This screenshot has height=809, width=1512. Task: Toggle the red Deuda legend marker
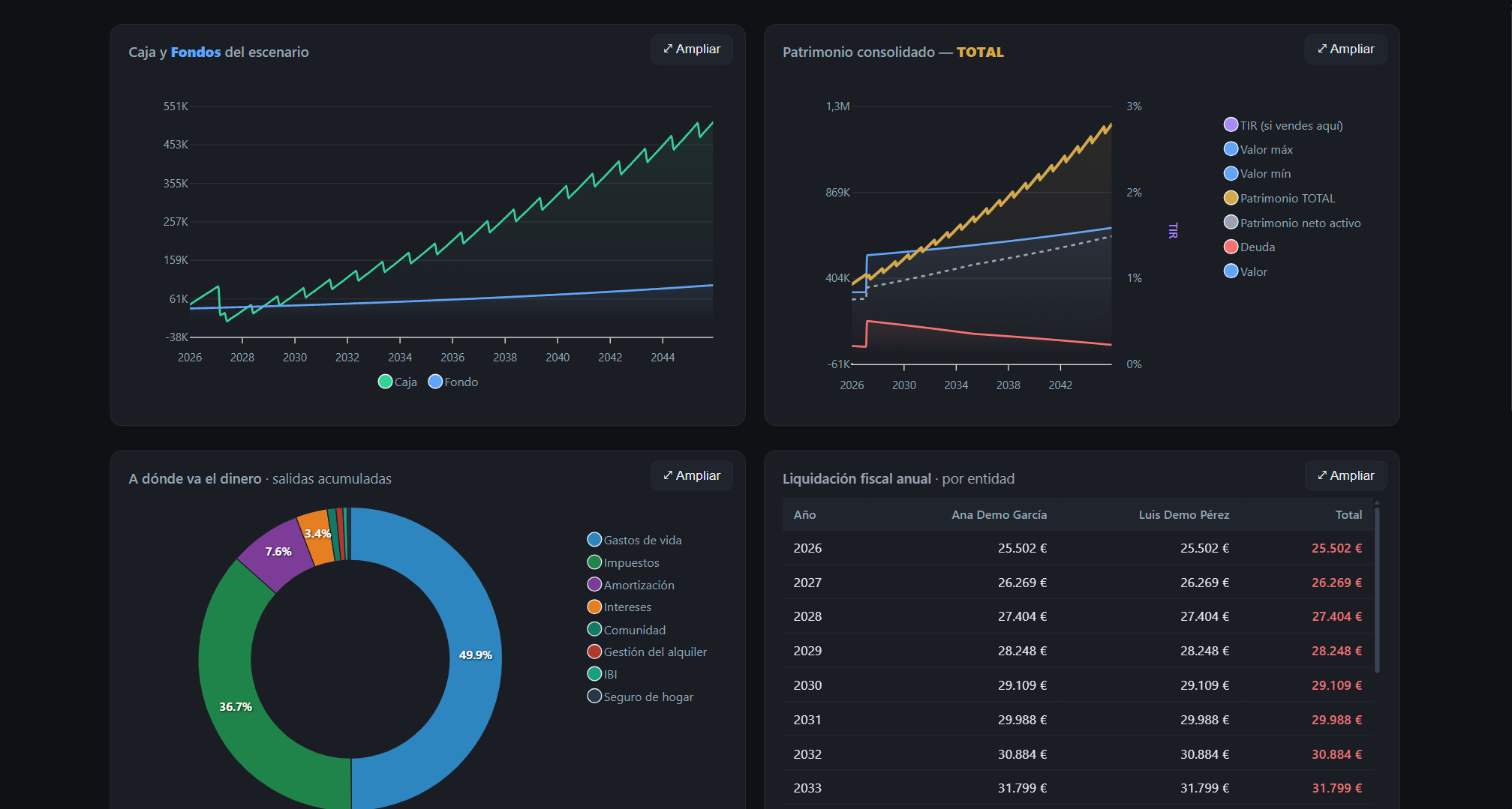coord(1231,247)
